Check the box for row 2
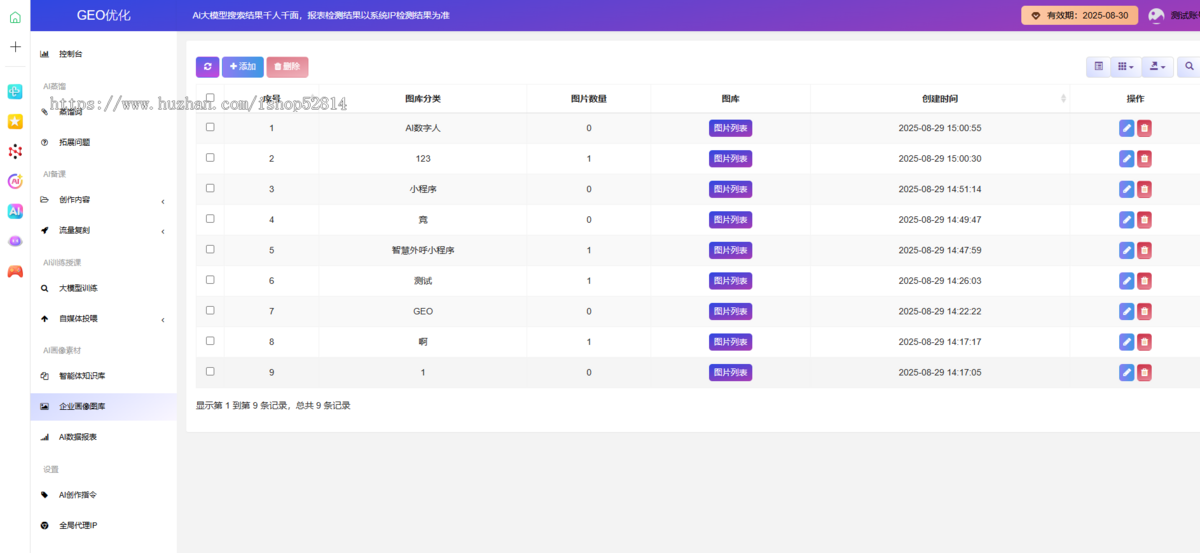This screenshot has width=1200, height=553. tap(210, 157)
